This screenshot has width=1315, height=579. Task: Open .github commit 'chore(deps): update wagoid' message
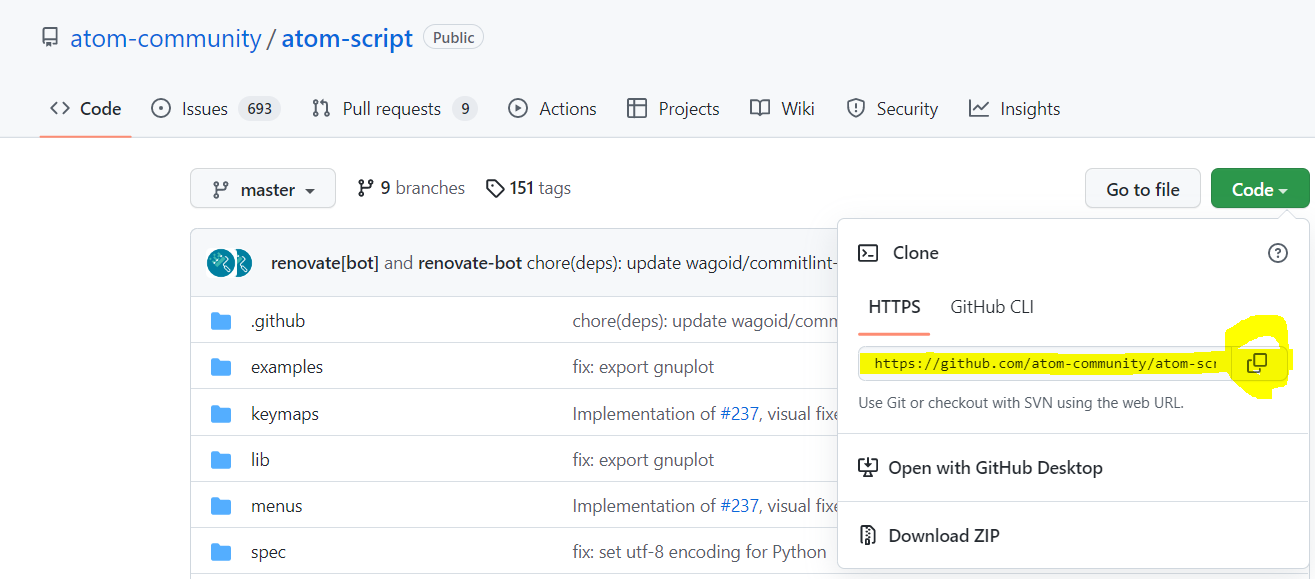click(x=705, y=321)
